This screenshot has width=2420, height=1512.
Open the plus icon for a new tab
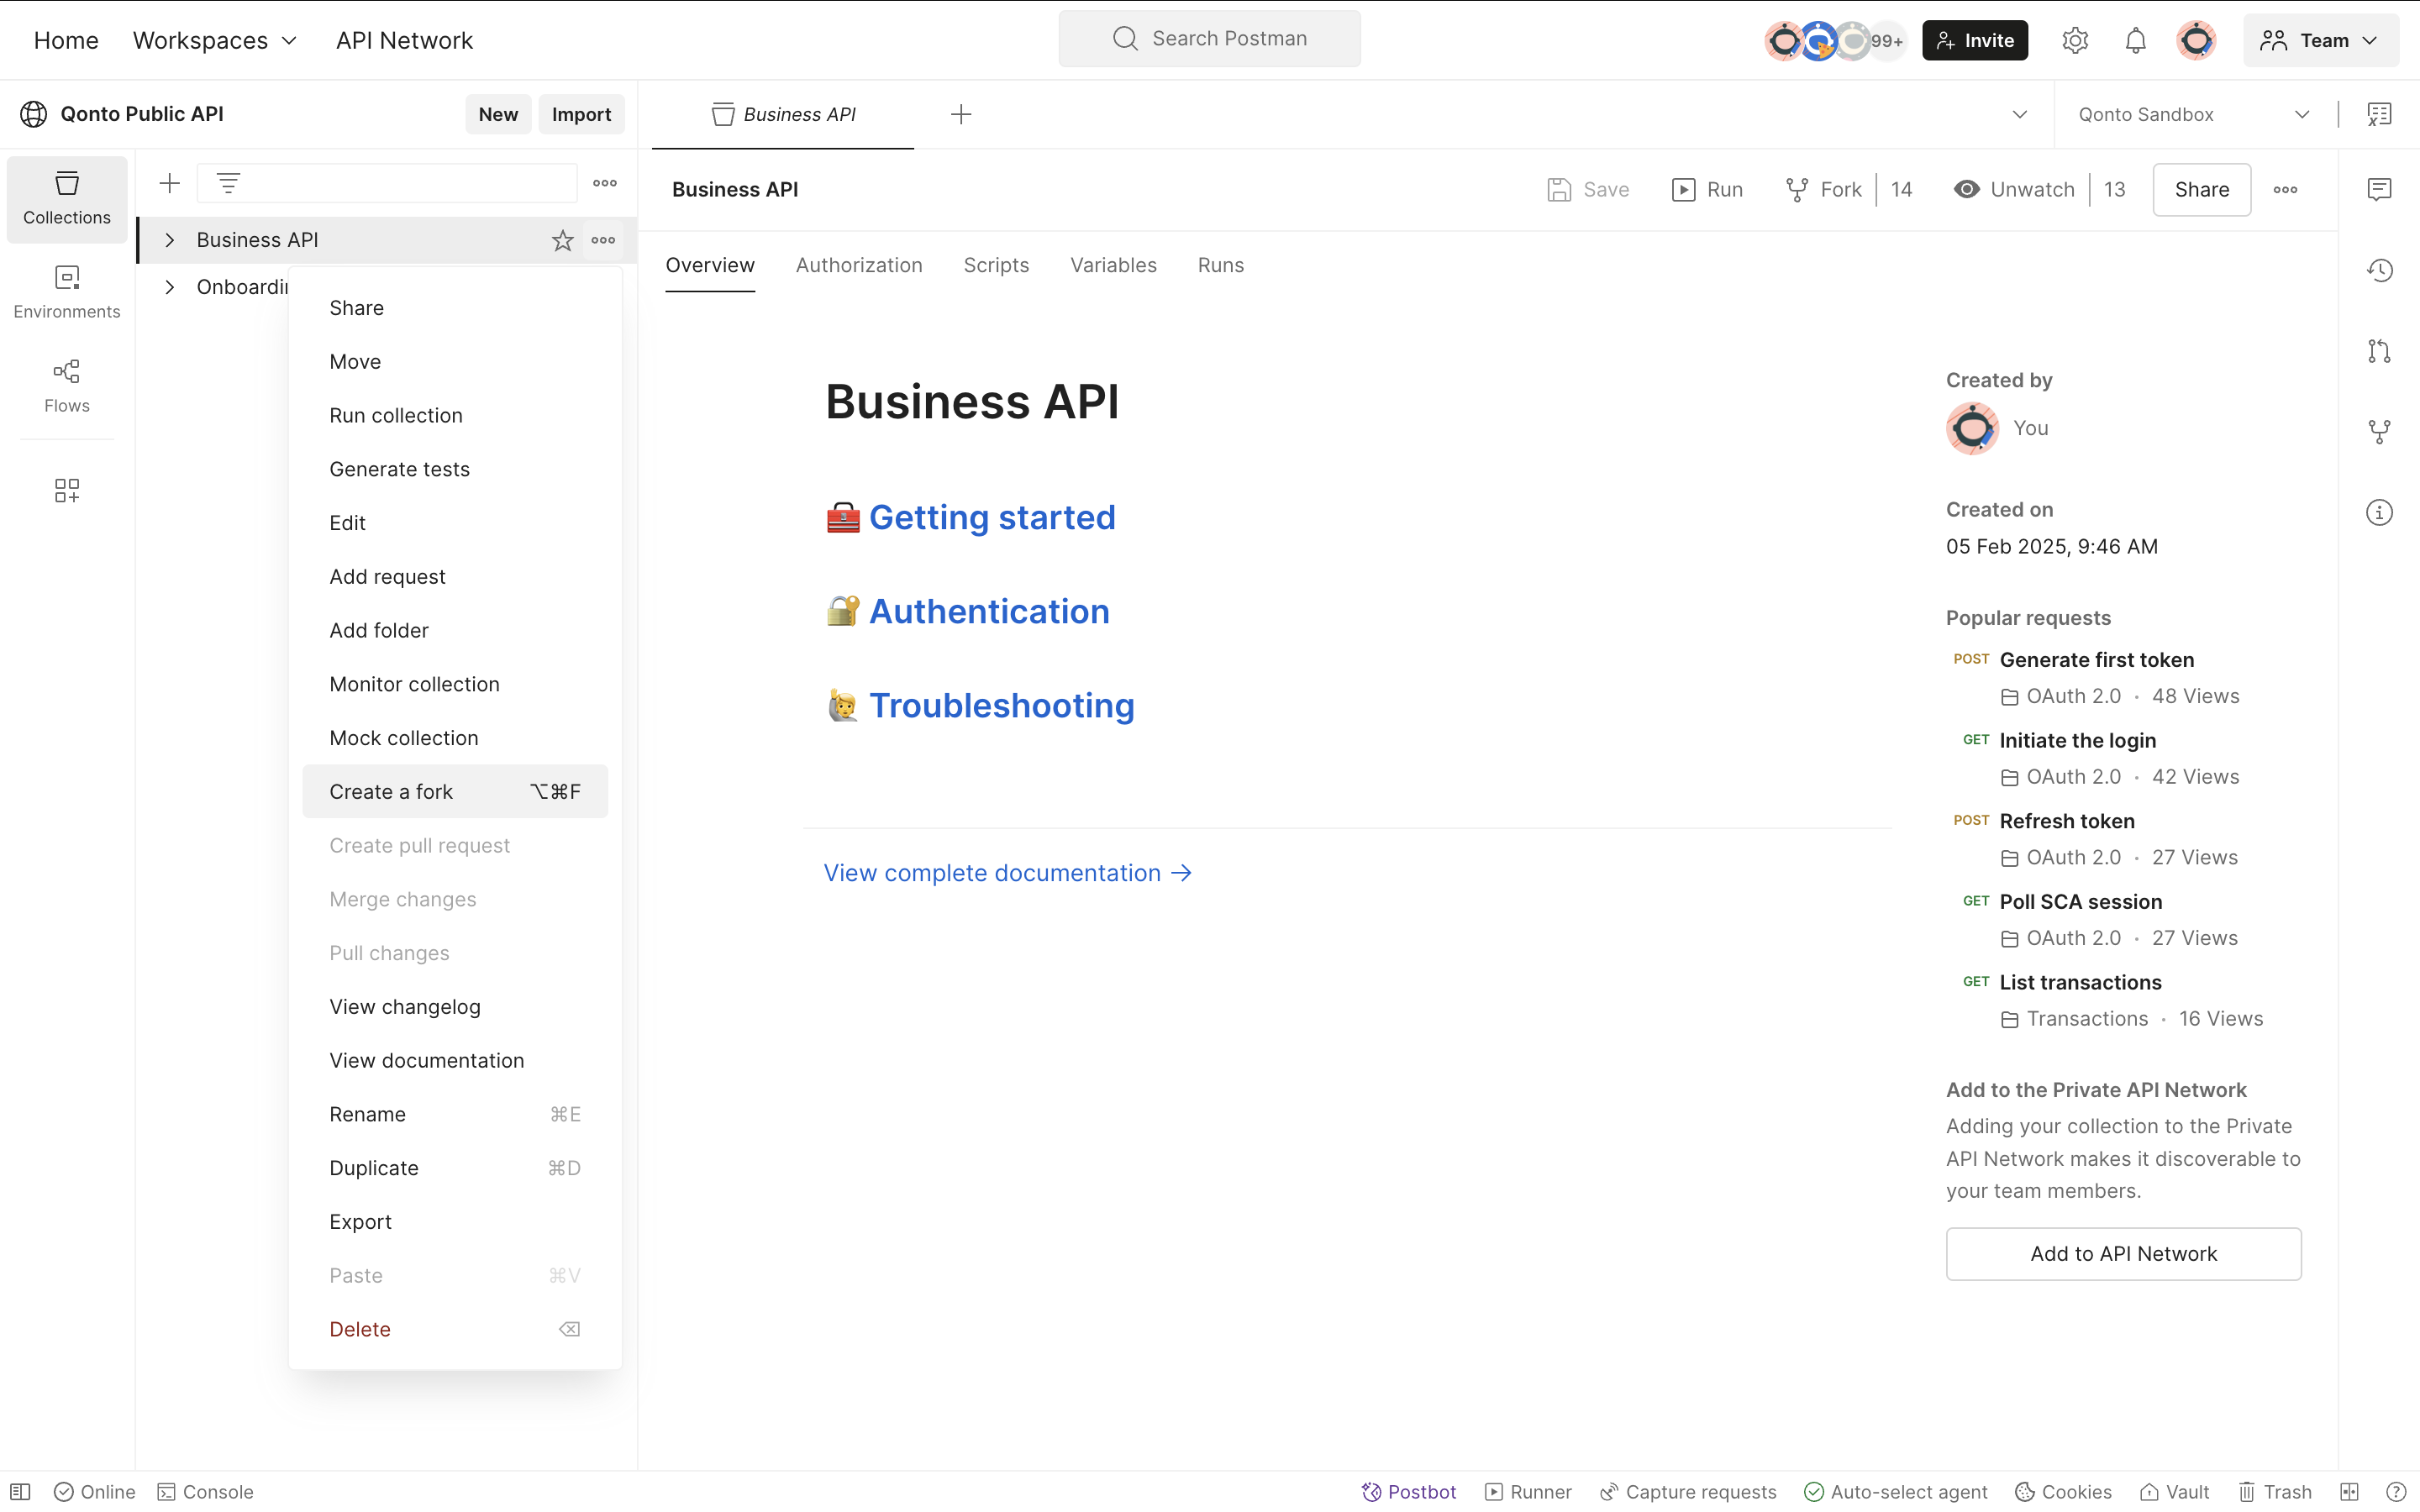961,114
